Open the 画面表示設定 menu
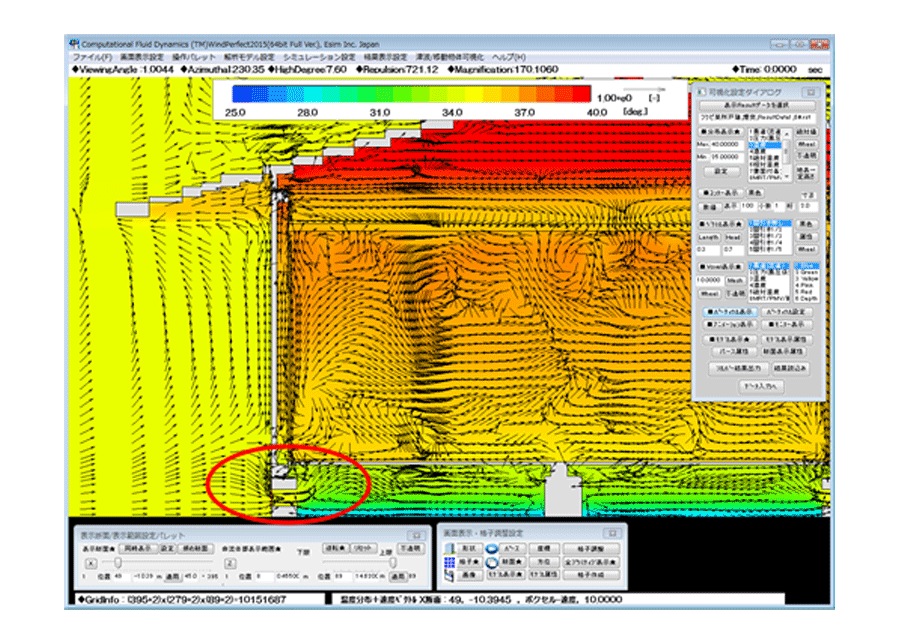The height and width of the screenshot is (641, 900). pyautogui.click(x=142, y=57)
